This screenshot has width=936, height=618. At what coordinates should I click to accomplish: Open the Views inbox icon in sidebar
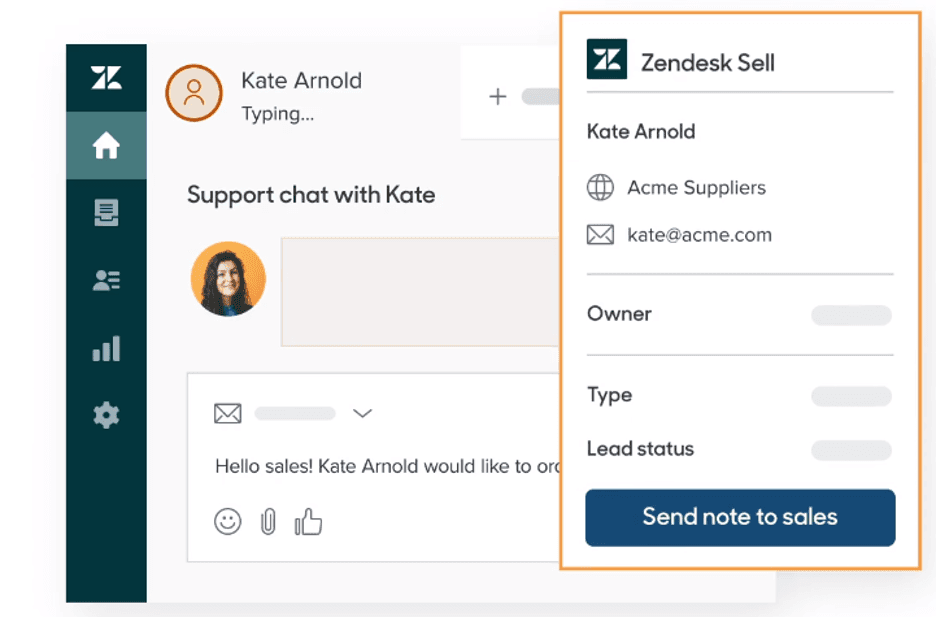click(106, 213)
